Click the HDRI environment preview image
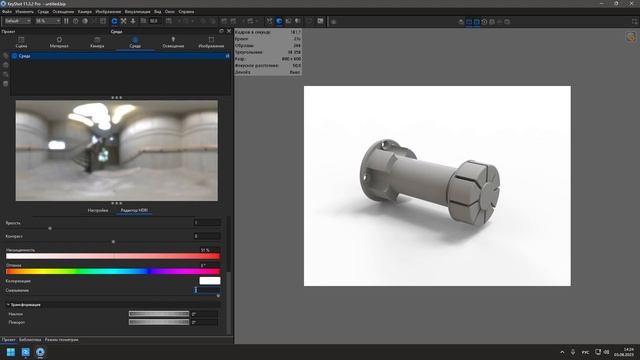 [117, 151]
